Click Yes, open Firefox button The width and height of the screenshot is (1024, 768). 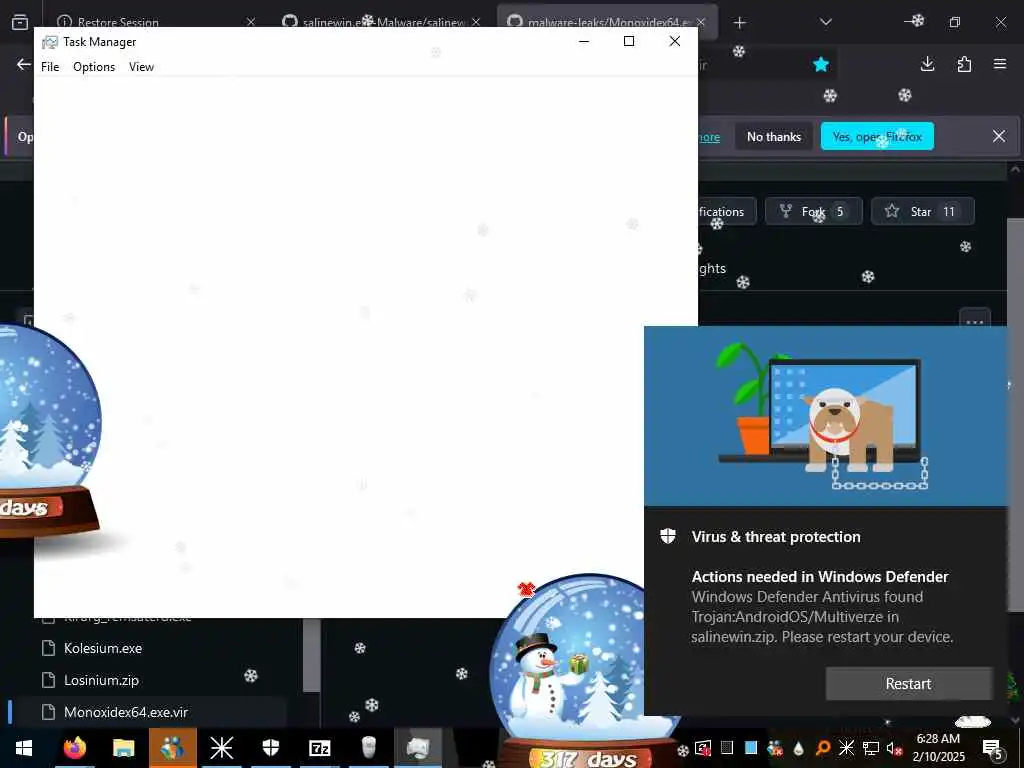(x=877, y=136)
